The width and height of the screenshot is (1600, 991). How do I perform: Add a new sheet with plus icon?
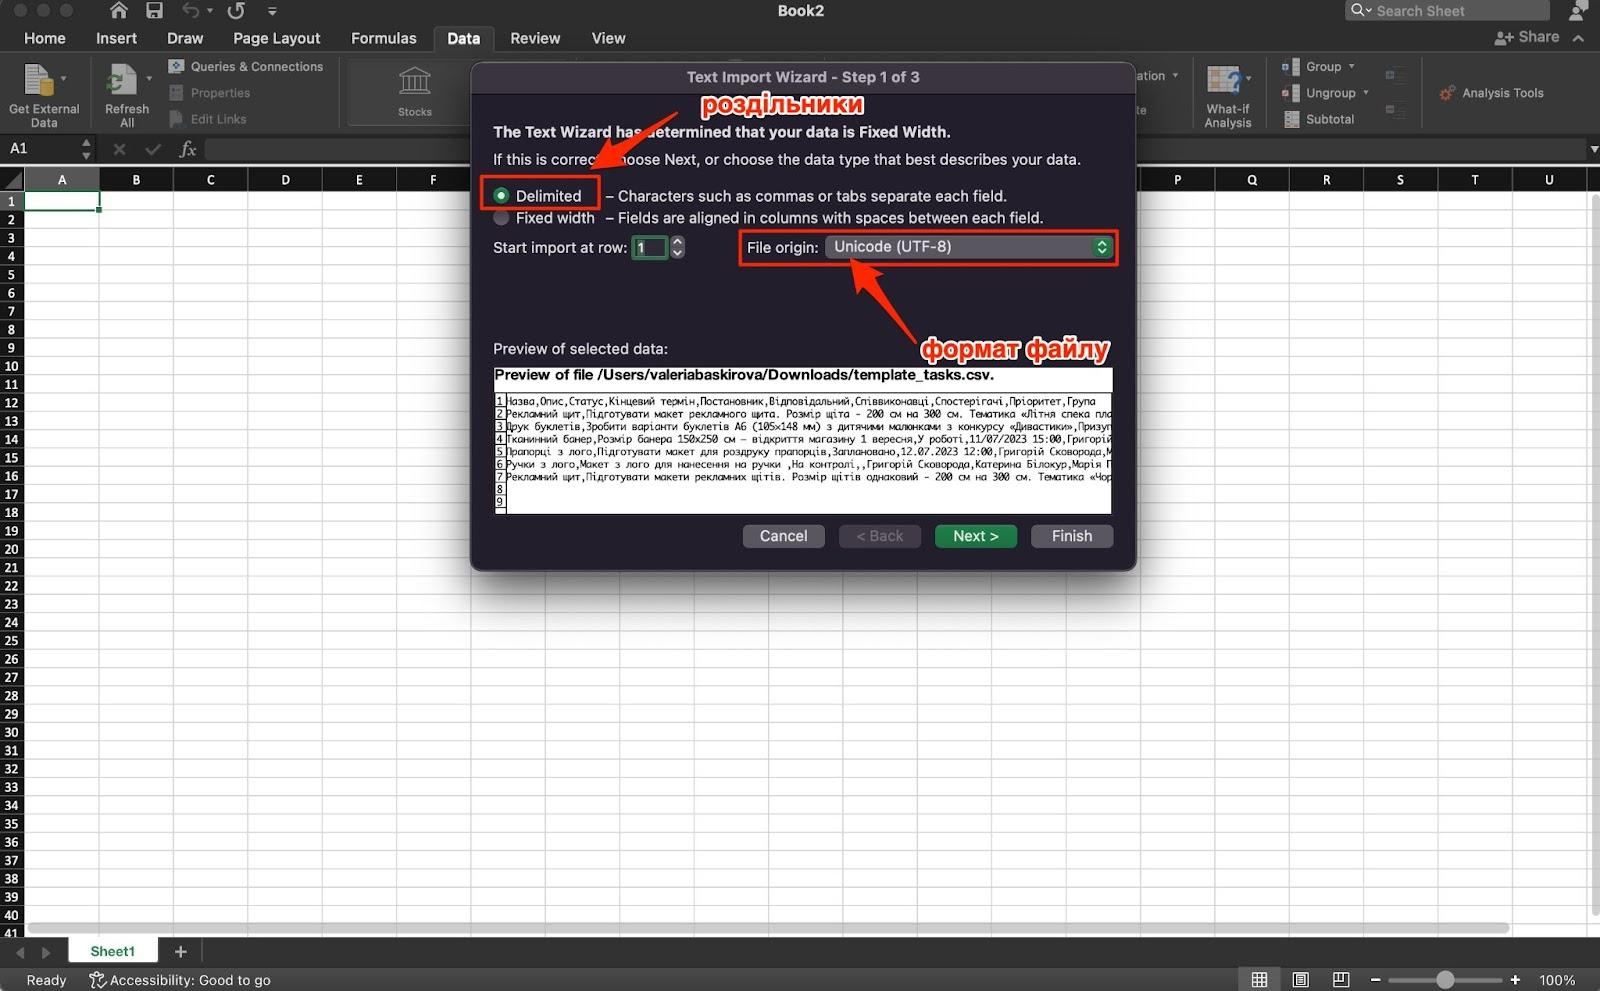[x=180, y=952]
